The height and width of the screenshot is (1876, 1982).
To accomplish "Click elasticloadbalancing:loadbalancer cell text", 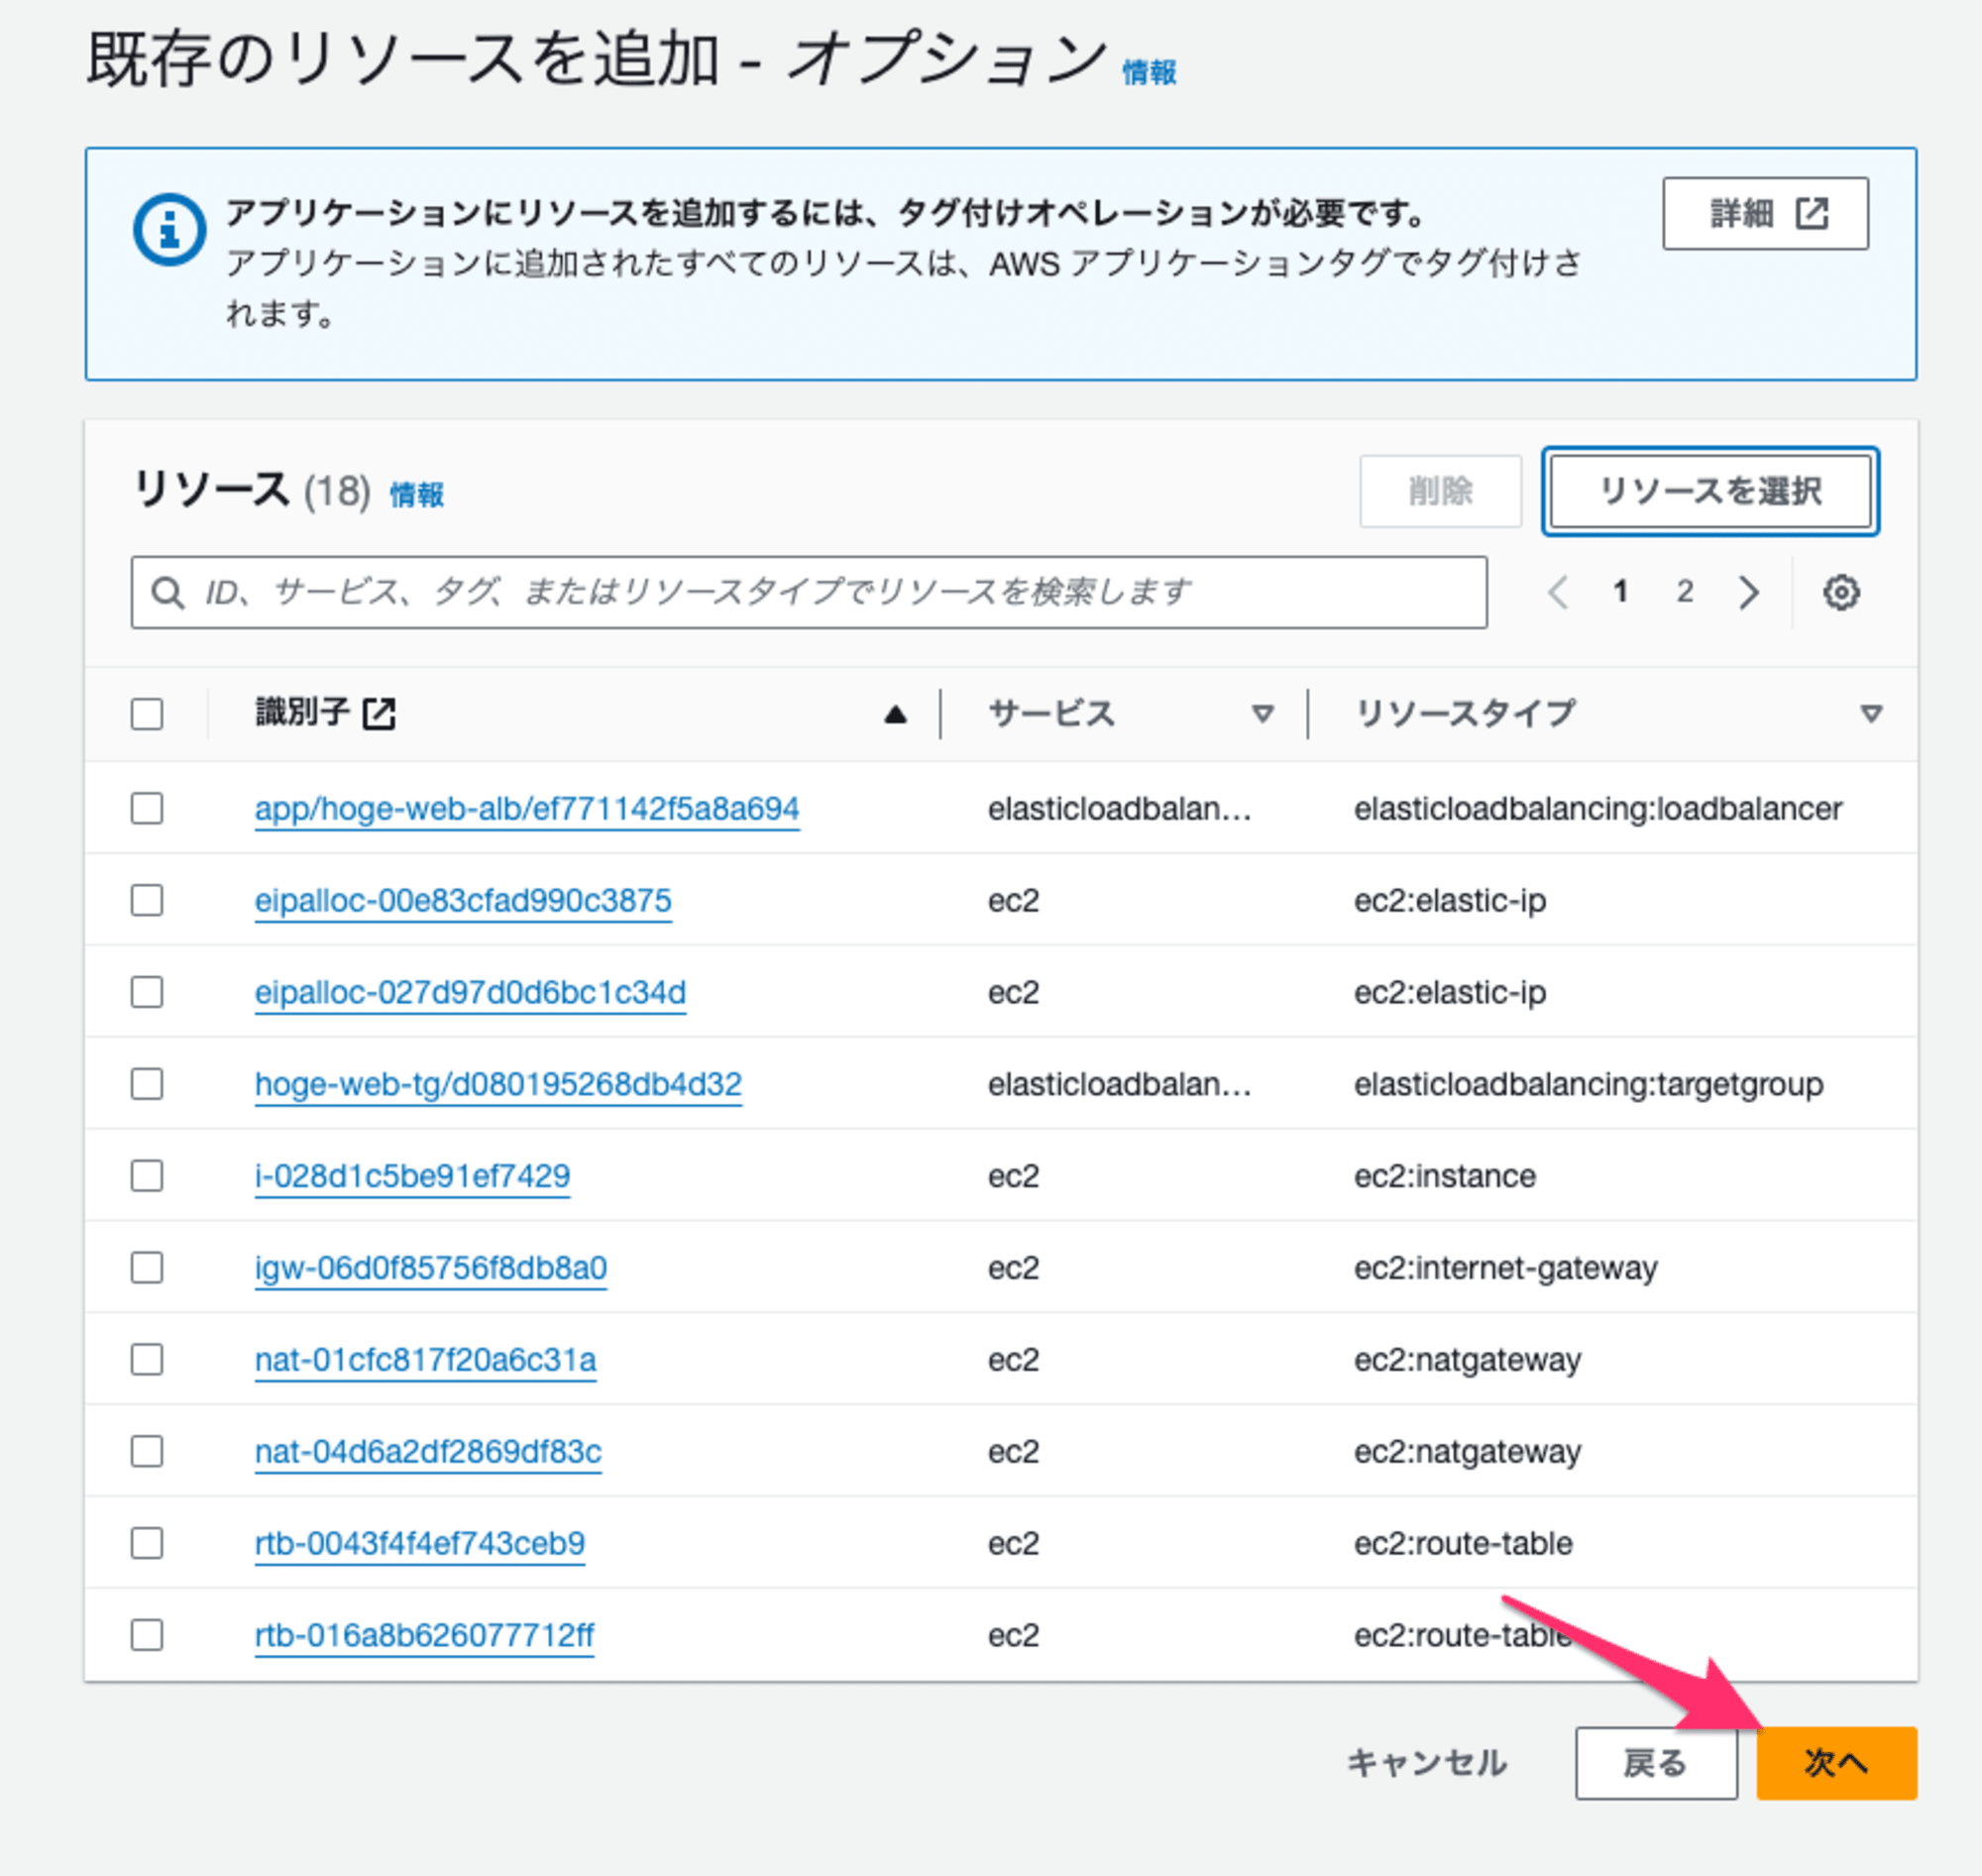I will tap(1597, 809).
